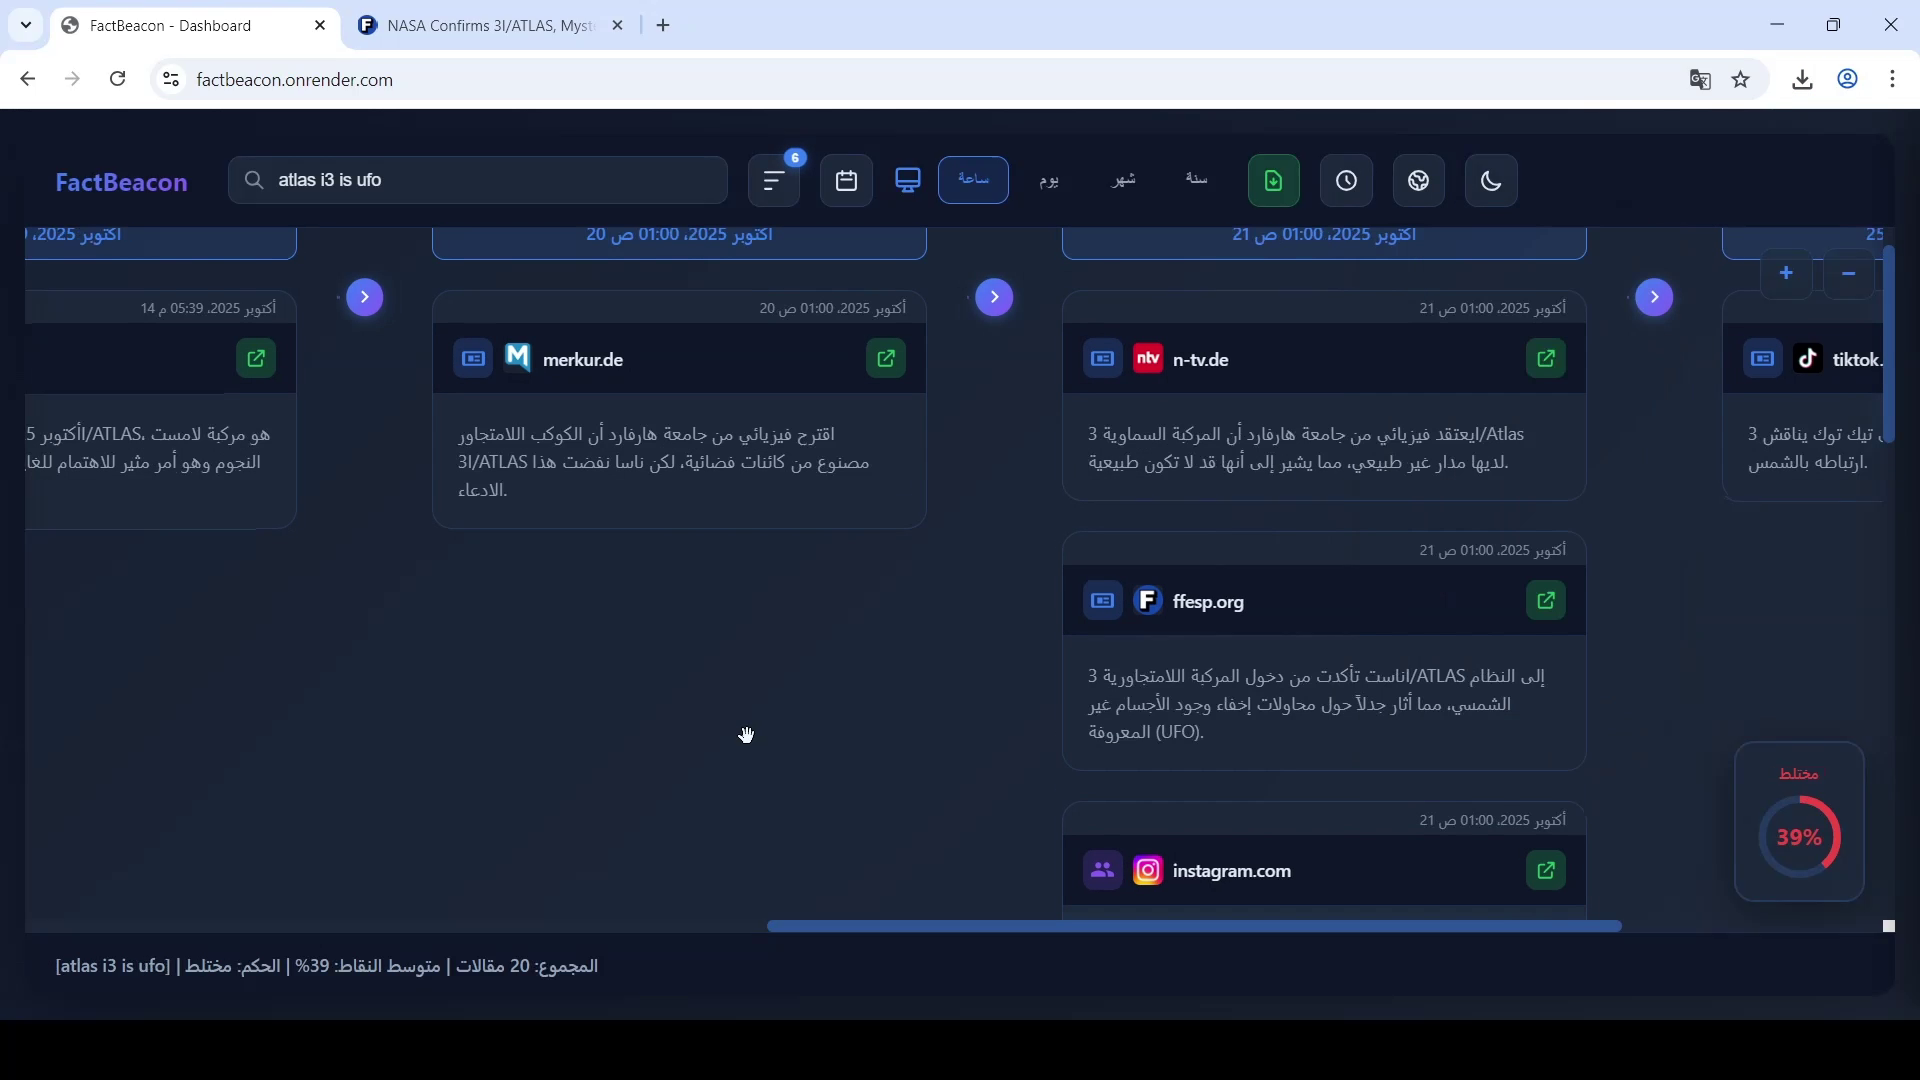This screenshot has height=1080, width=1920.
Task: Click the minus zoom-out button
Action: pyautogui.click(x=1848, y=274)
